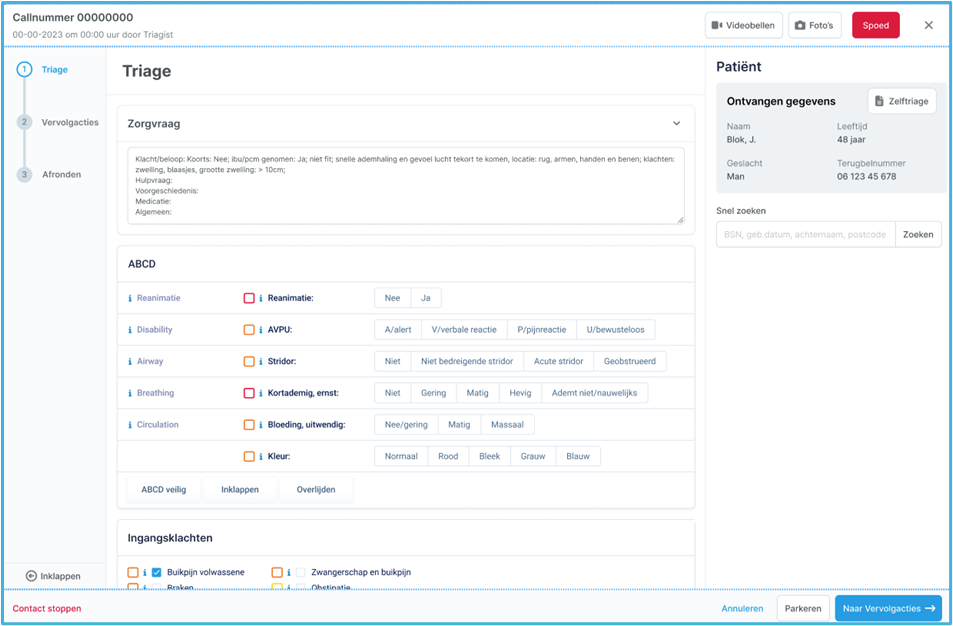Start a video call with Videobellen
Viewport: 953px width, 626px height.
[x=744, y=26]
